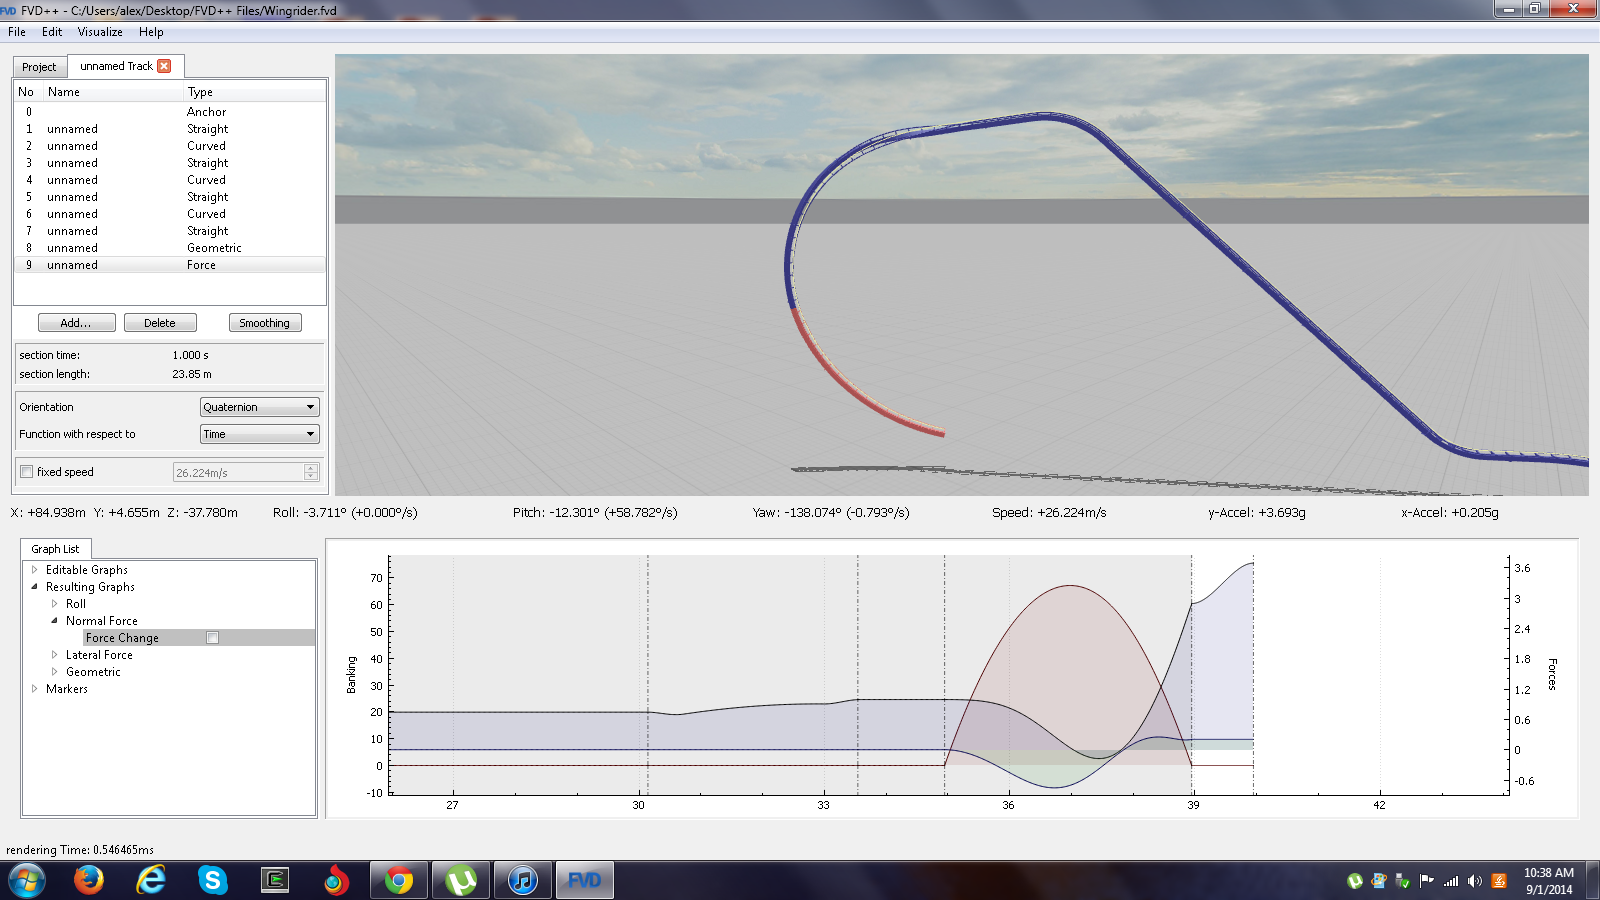Click the Add... button
The width and height of the screenshot is (1600, 900).
pyautogui.click(x=75, y=323)
